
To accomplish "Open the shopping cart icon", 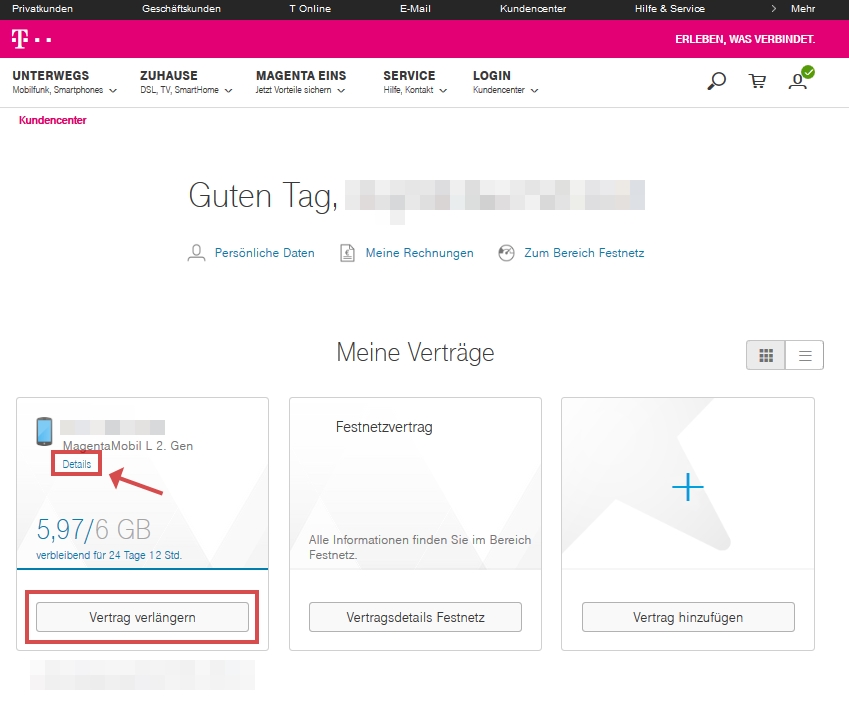I will tap(757, 81).
